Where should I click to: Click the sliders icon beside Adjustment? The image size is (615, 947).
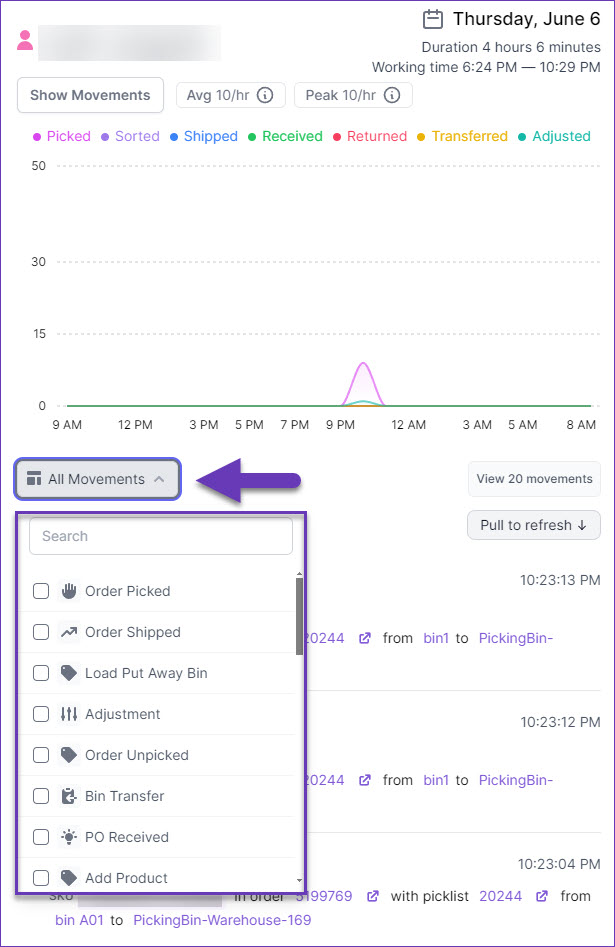69,714
